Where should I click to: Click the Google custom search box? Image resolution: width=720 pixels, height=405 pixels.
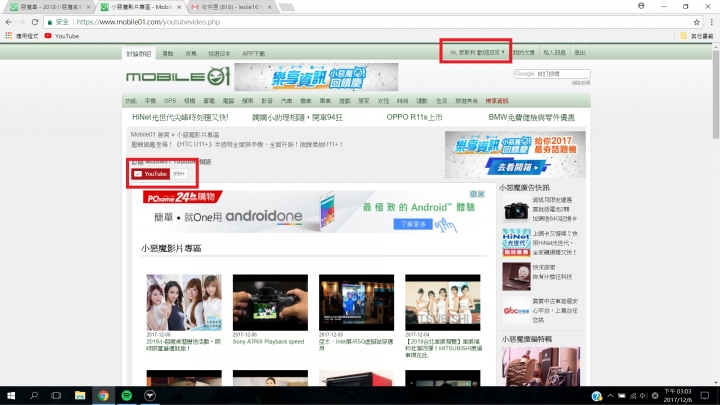click(x=551, y=74)
